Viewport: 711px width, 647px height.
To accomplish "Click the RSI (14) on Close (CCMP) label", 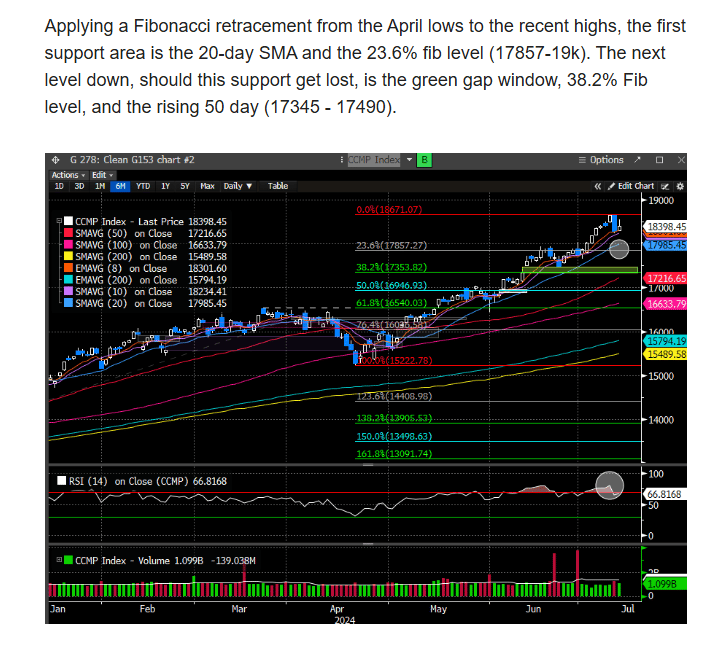I will (x=128, y=481).
